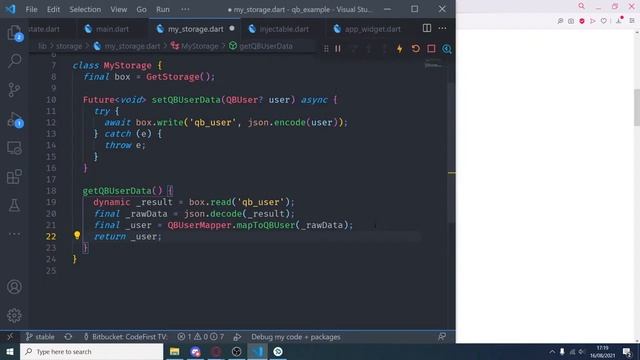Open the browser ad blocker shield
This screenshot has height=360, width=640.
click(582, 21)
